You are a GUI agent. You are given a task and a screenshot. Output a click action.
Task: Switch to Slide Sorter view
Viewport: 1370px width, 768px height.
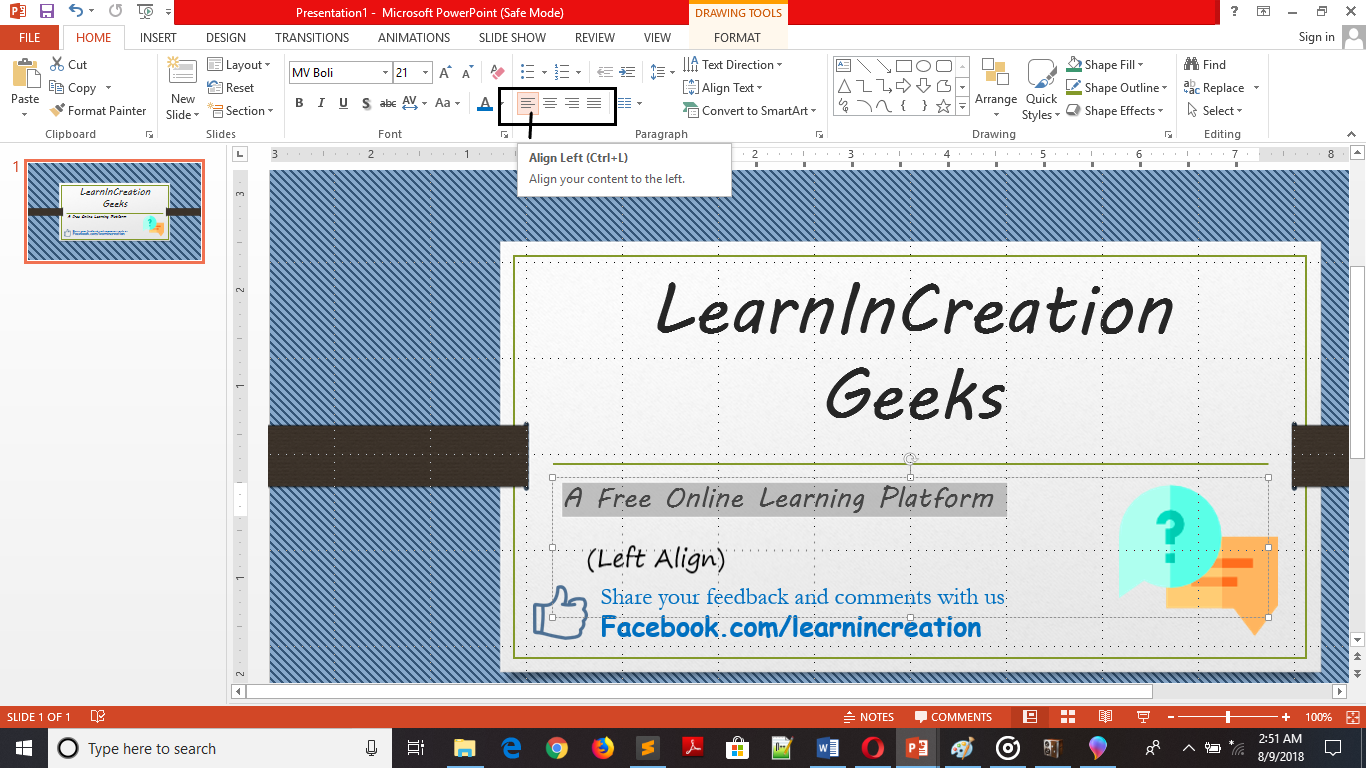[x=1067, y=717]
